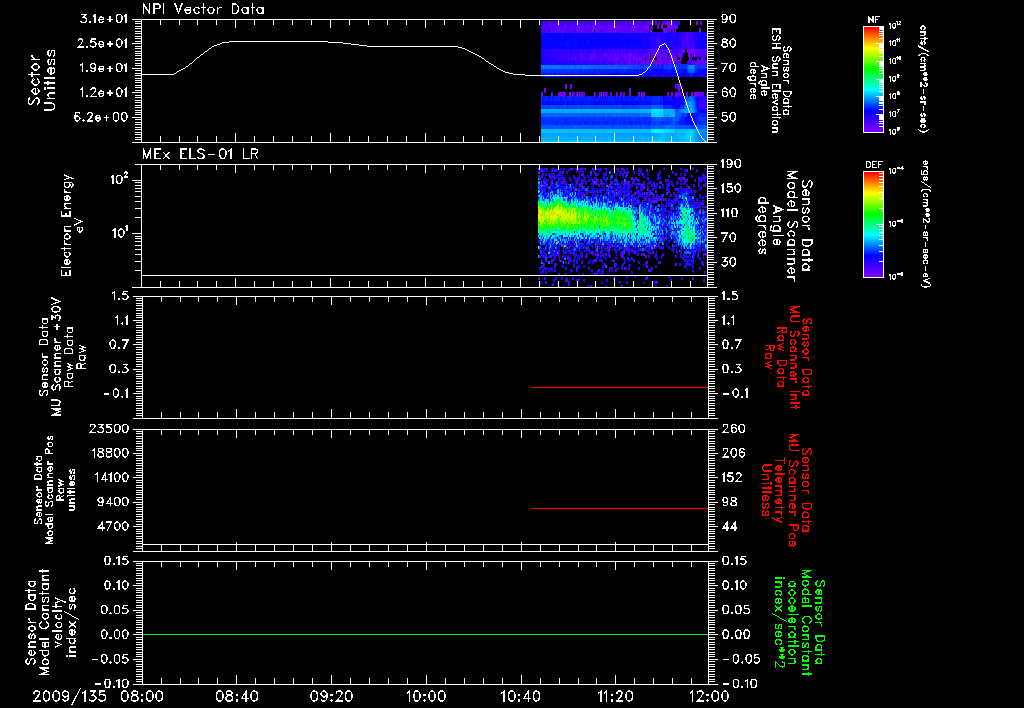This screenshot has height=708, width=1024.
Task: Click the "44" telemetry axis value
Action: (x=729, y=526)
